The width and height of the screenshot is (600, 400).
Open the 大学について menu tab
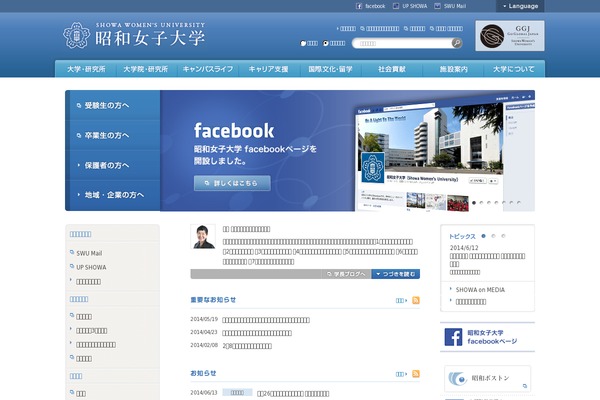point(514,69)
